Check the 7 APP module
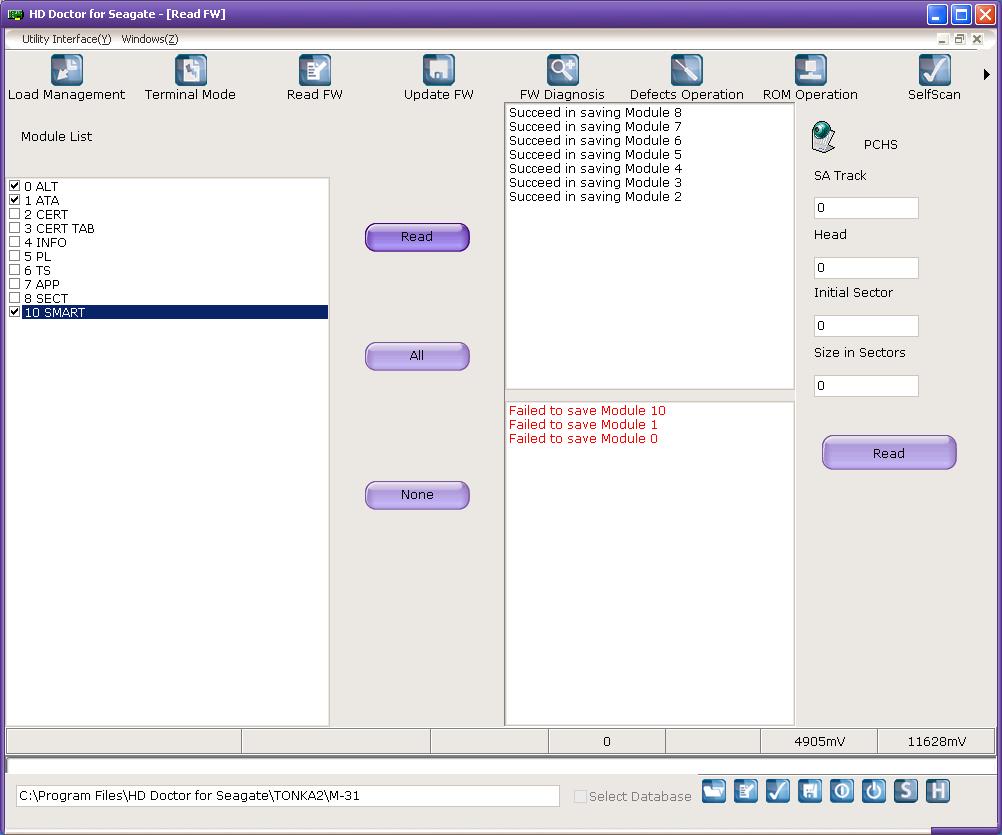 tap(15, 284)
